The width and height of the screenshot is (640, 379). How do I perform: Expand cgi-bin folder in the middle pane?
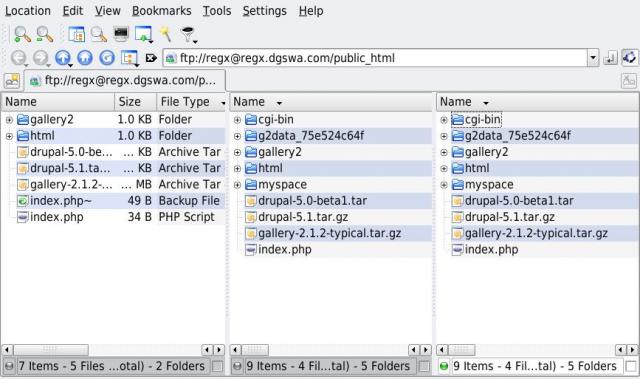[x=237, y=120]
